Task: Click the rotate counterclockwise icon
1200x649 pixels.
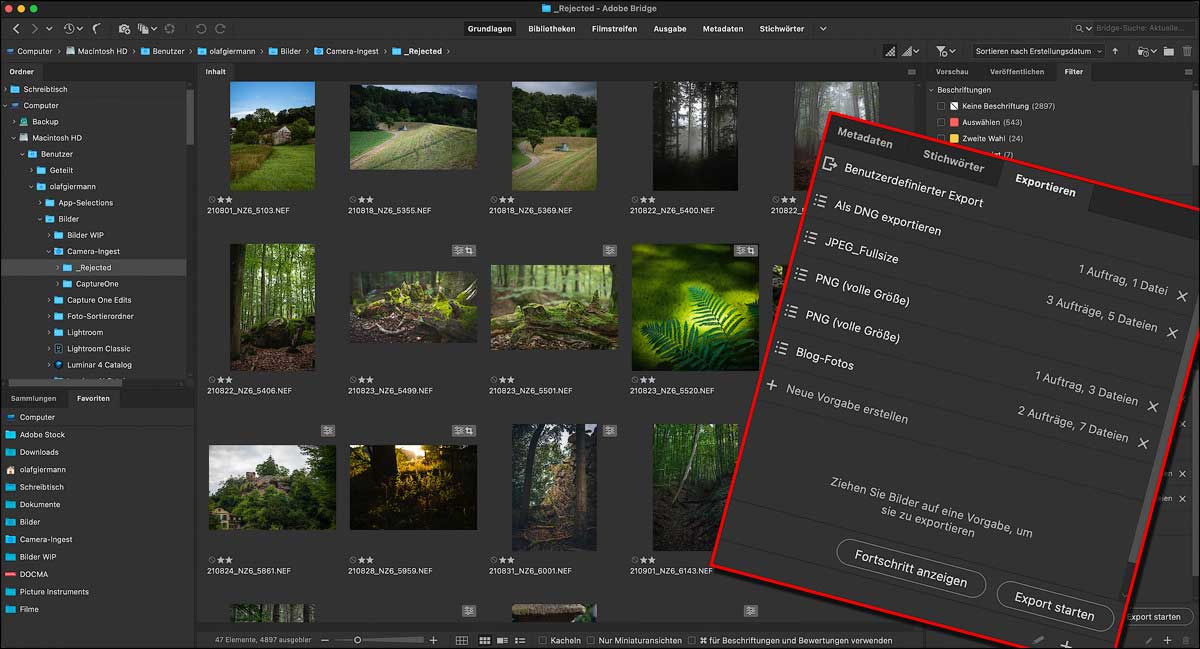Action: [x=201, y=29]
